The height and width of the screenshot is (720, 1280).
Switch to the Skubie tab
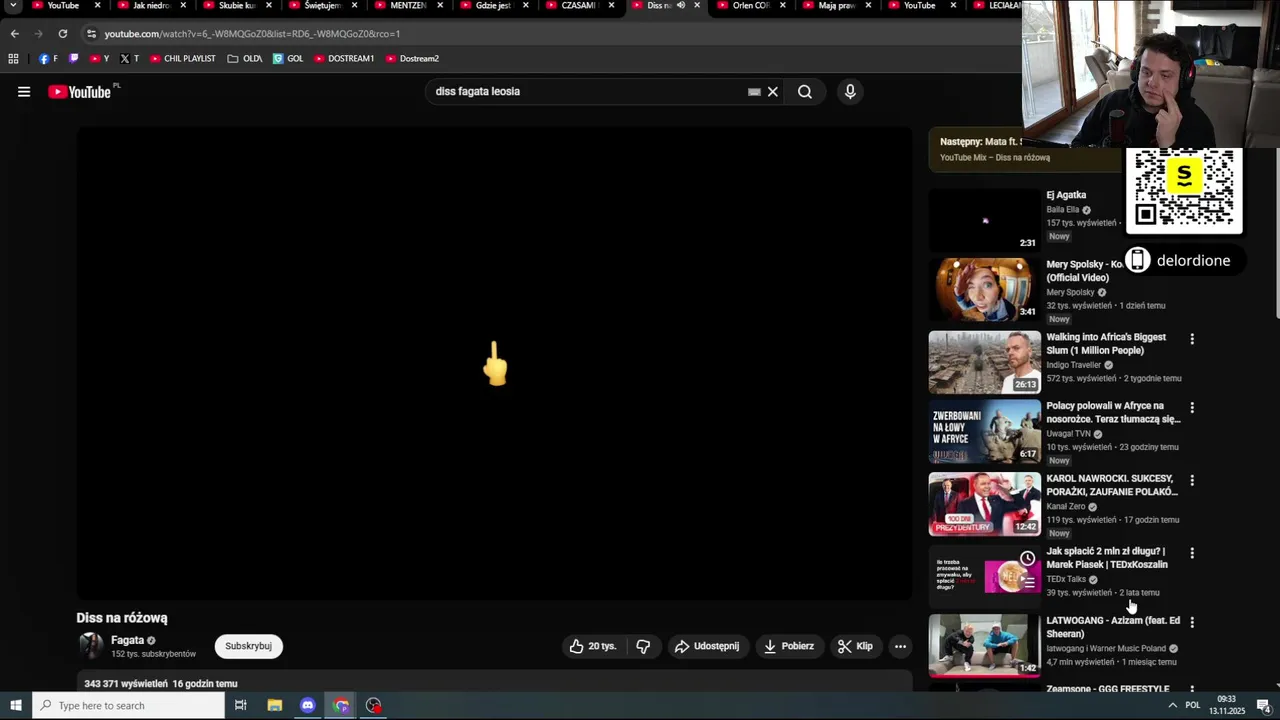237,5
